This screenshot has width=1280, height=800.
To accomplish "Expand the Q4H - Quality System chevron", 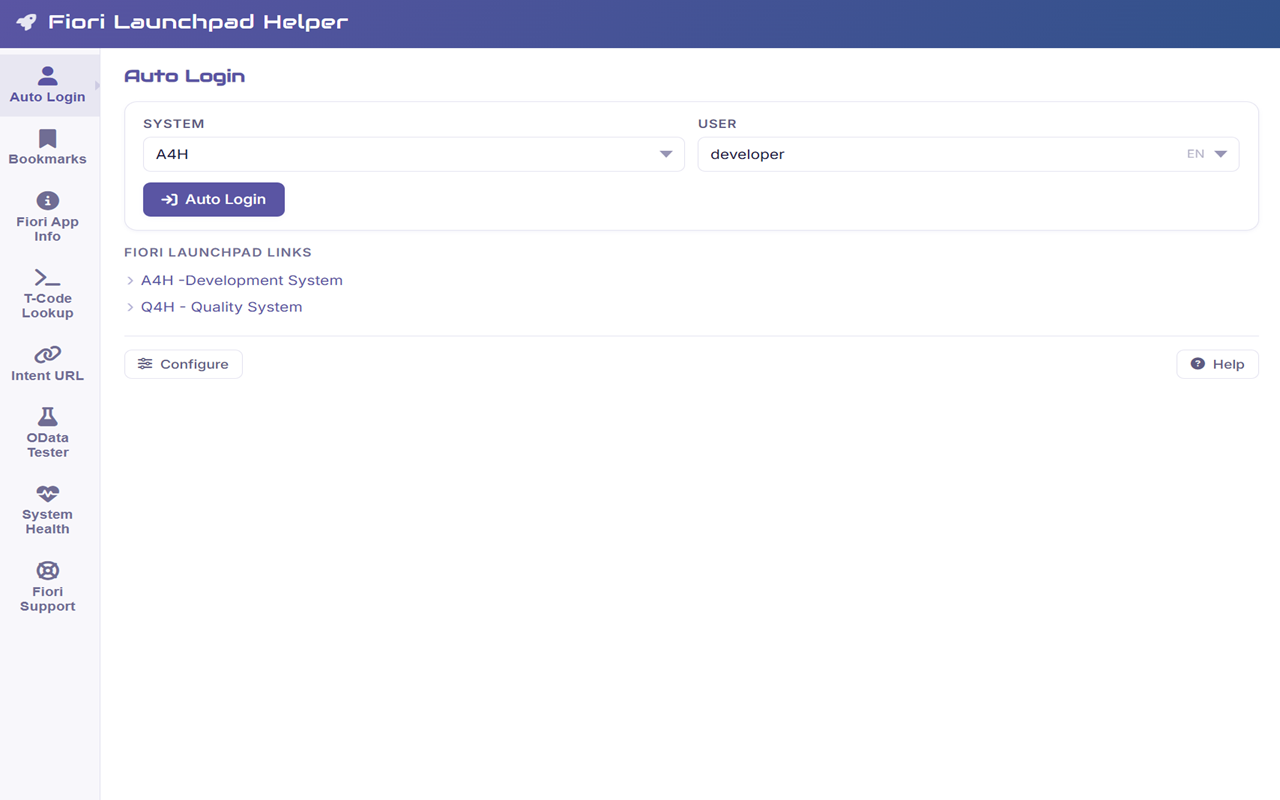I will coord(130,307).
